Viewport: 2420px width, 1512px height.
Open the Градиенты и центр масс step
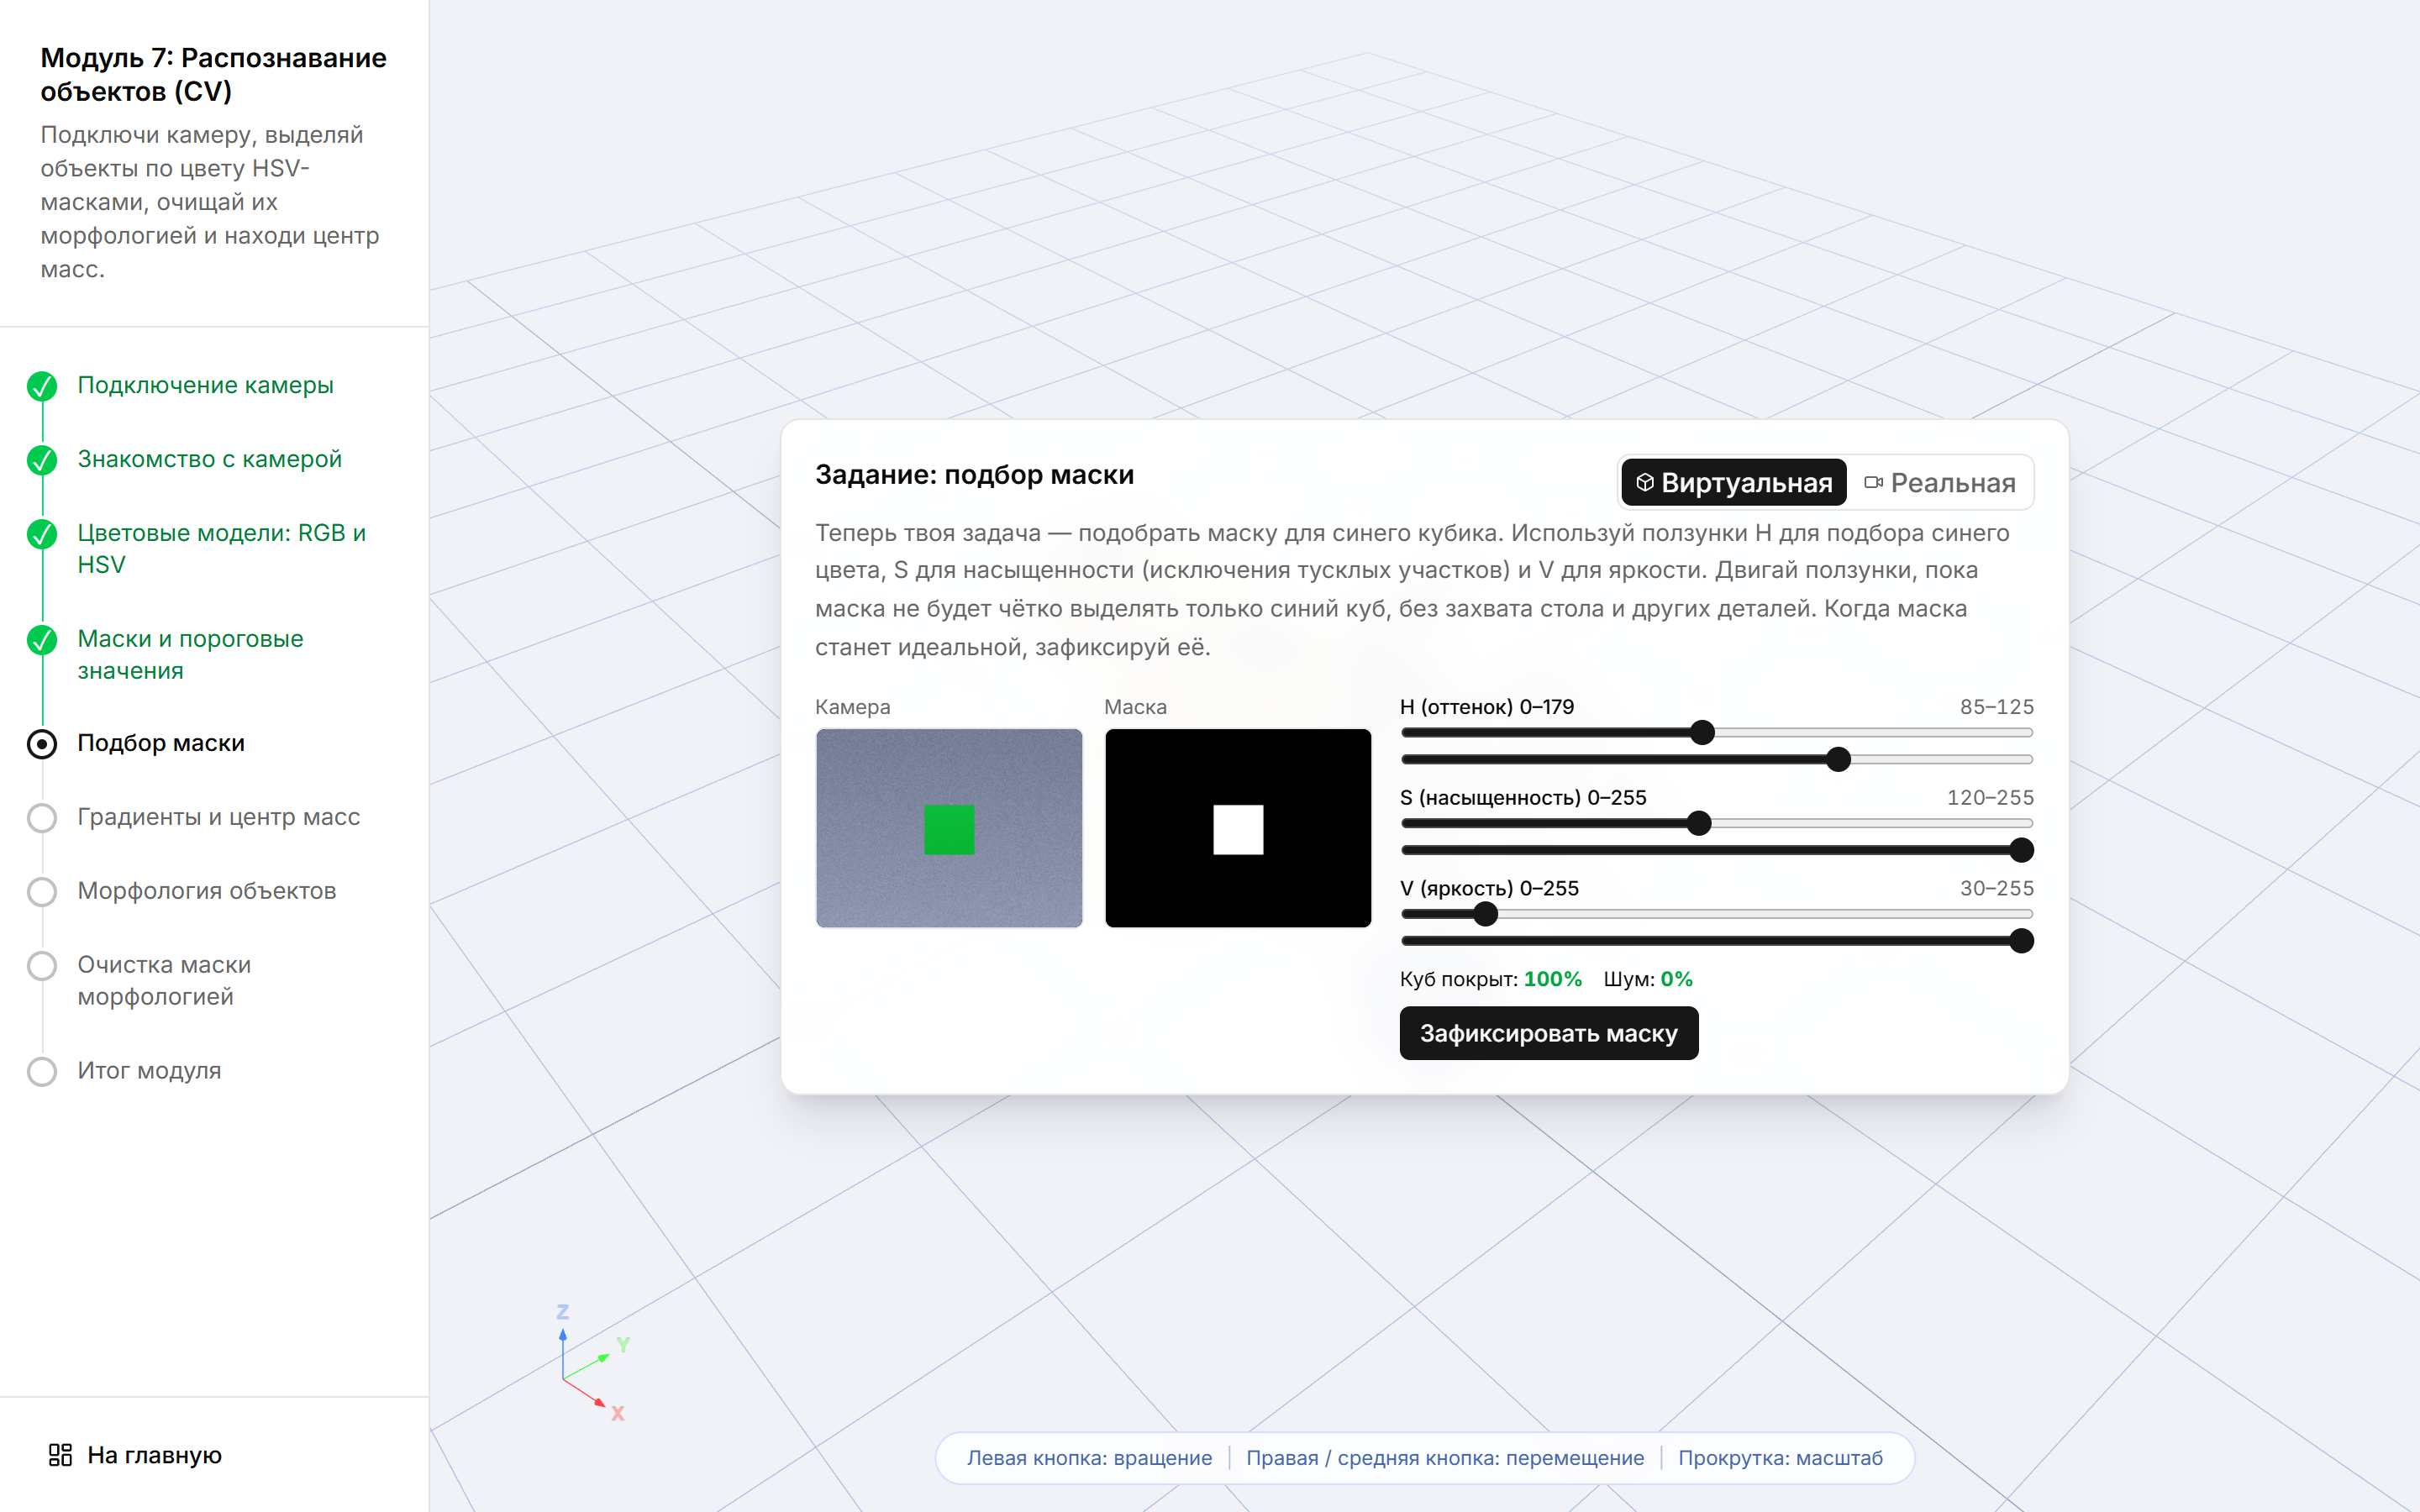219,817
